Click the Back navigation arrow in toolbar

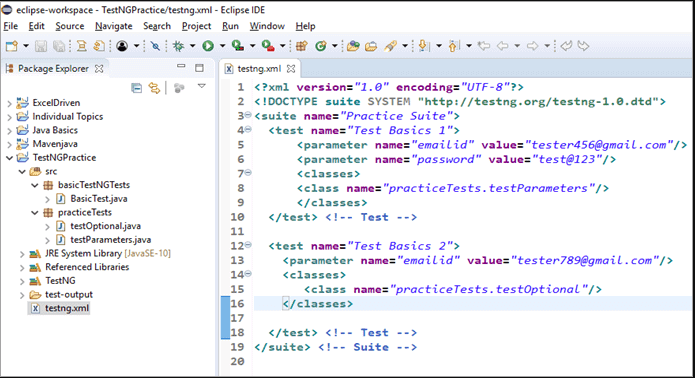502,46
